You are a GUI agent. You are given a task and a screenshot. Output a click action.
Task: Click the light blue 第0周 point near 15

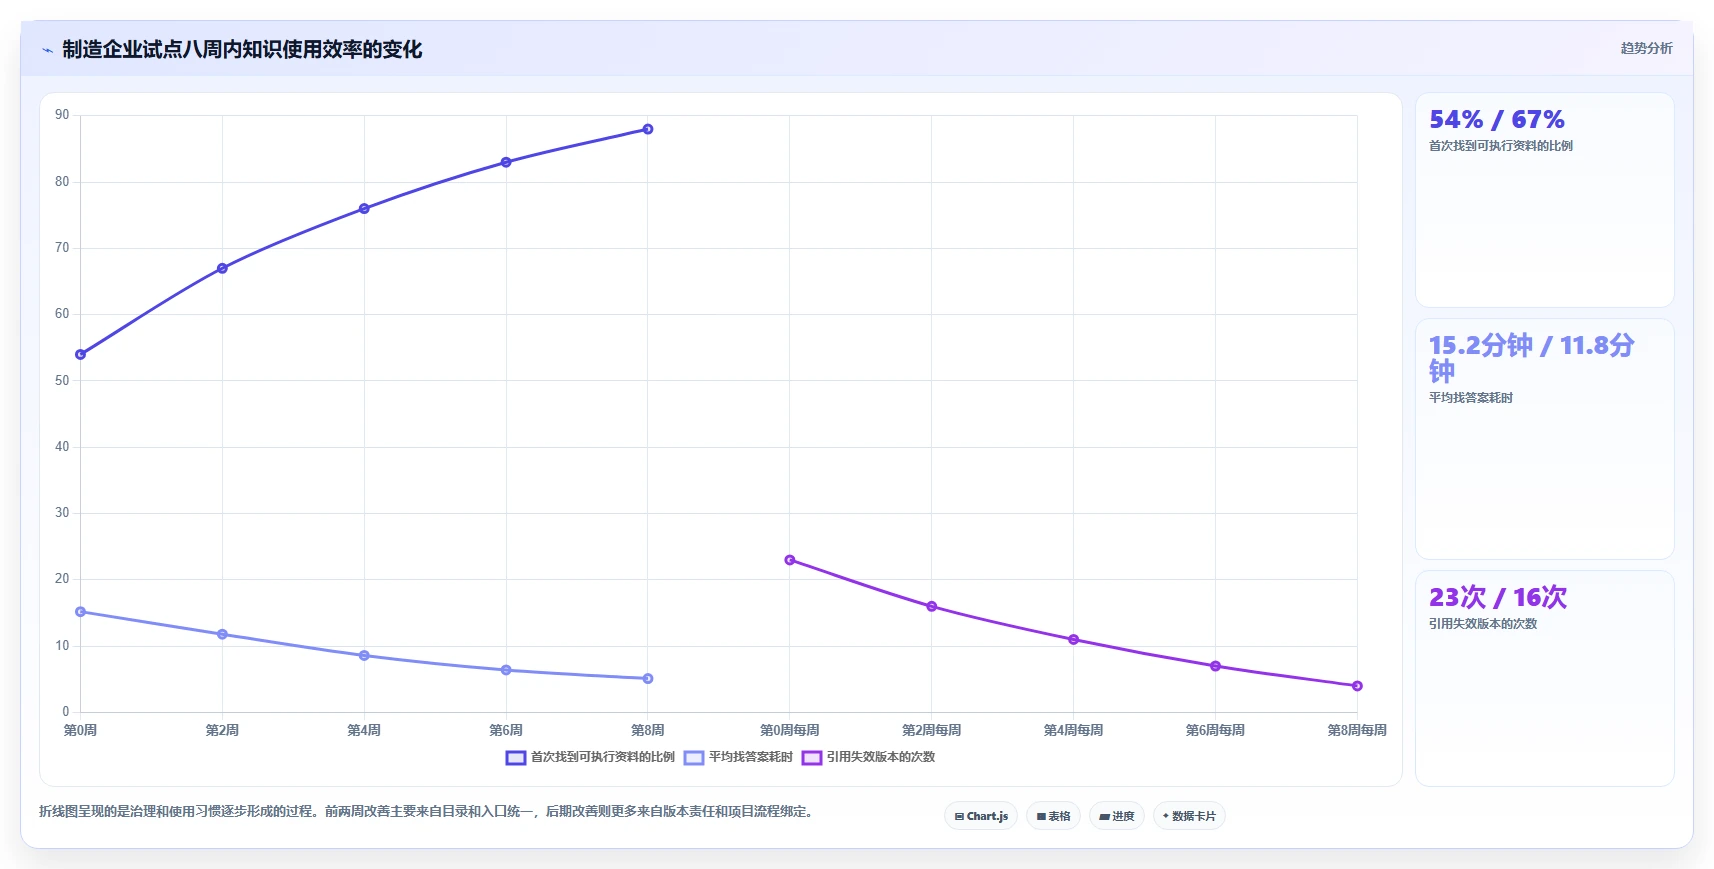click(81, 612)
